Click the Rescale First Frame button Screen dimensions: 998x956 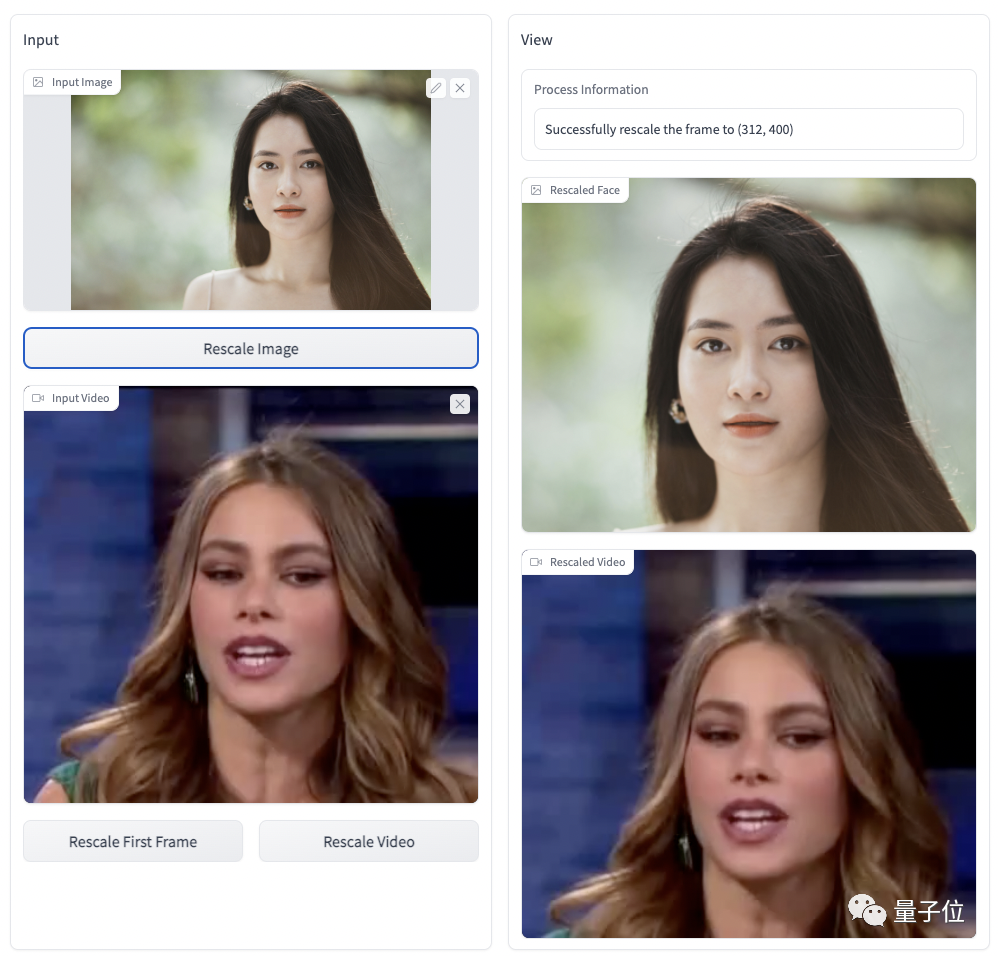(x=133, y=841)
